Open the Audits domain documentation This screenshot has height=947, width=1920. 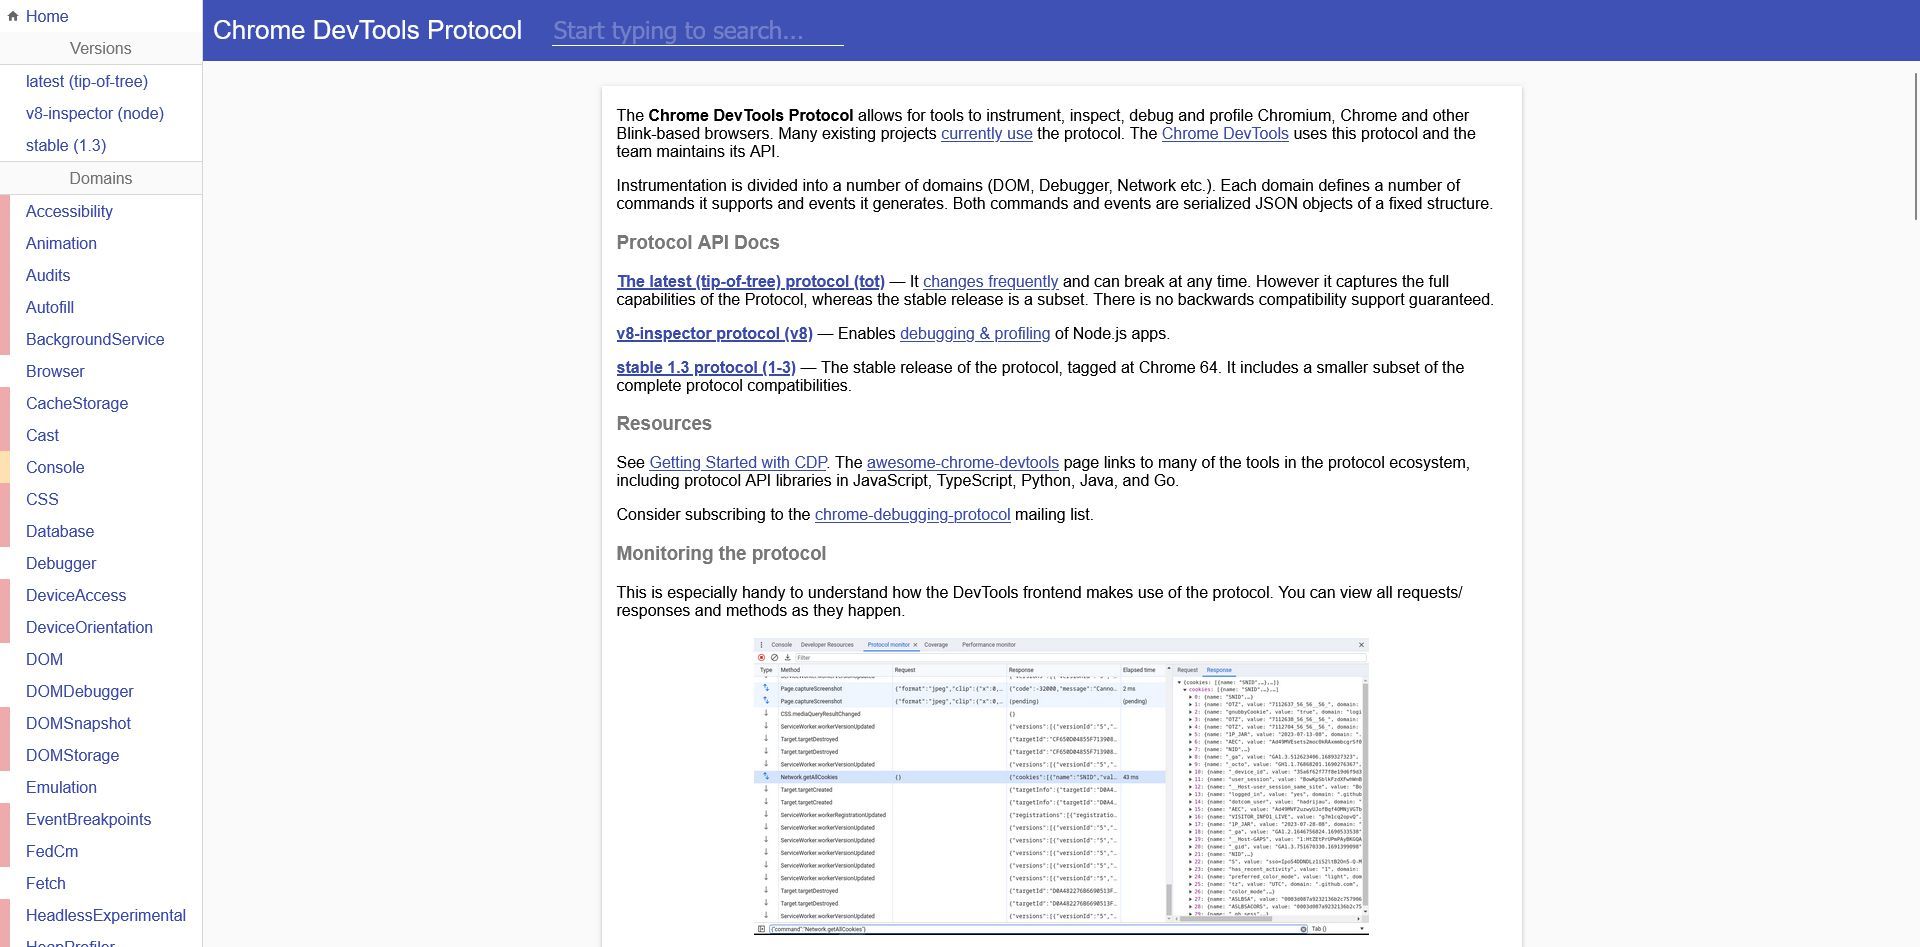(47, 275)
